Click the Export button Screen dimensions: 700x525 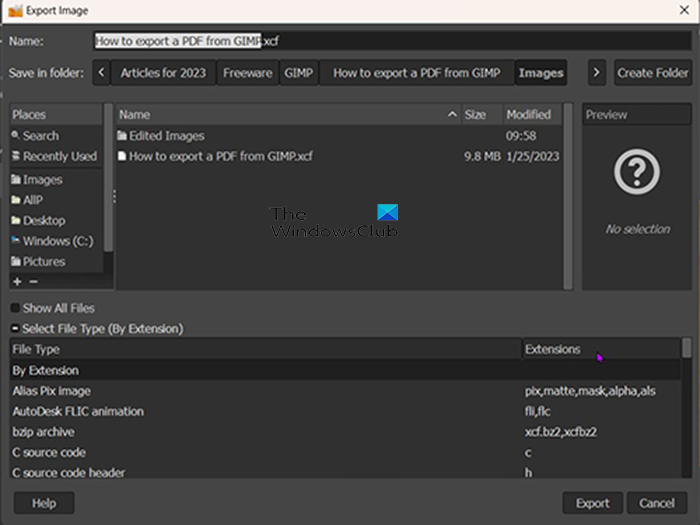592,503
